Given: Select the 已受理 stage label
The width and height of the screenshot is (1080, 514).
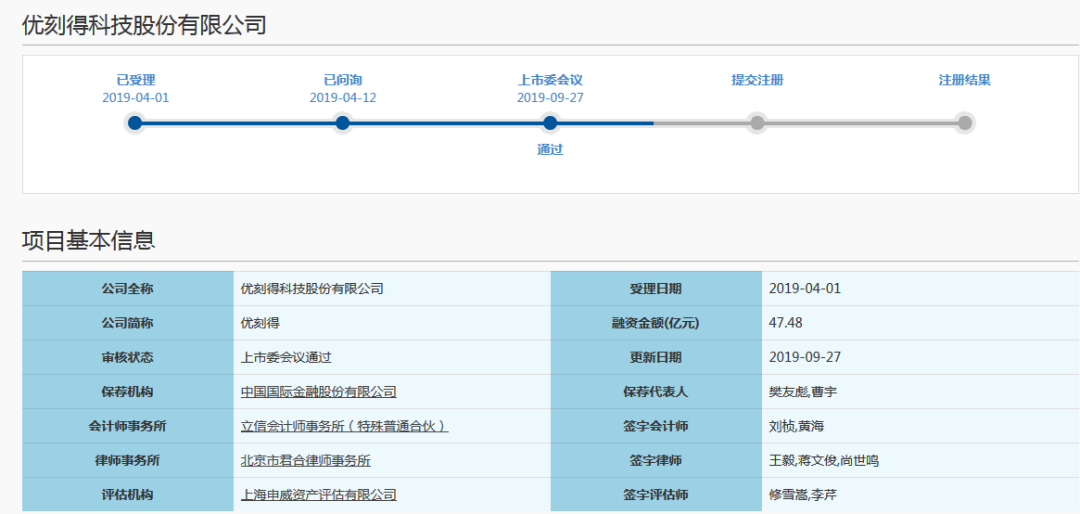Looking at the screenshot, I should coord(136,80).
